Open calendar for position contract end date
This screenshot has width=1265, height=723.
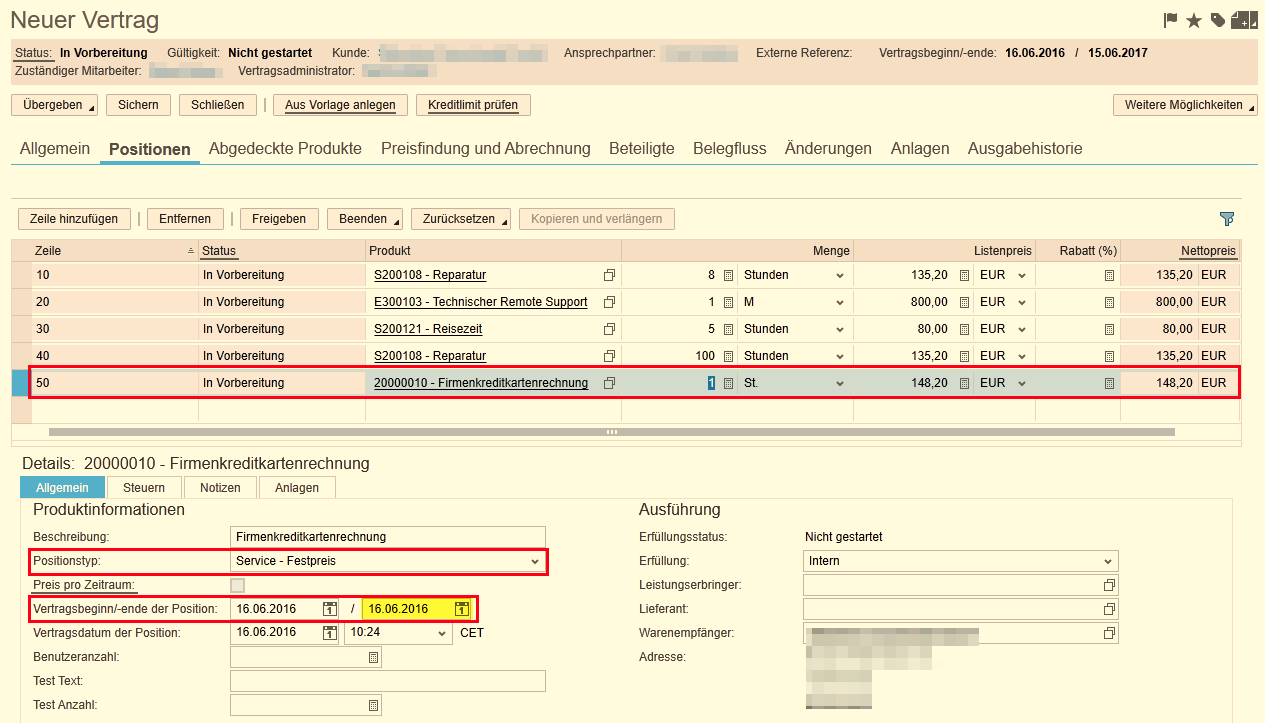point(462,609)
